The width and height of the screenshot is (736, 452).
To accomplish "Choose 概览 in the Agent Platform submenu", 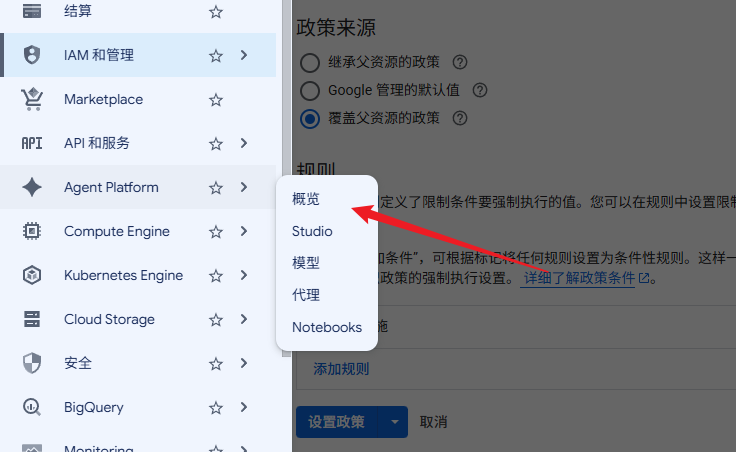I will pyautogui.click(x=306, y=199).
